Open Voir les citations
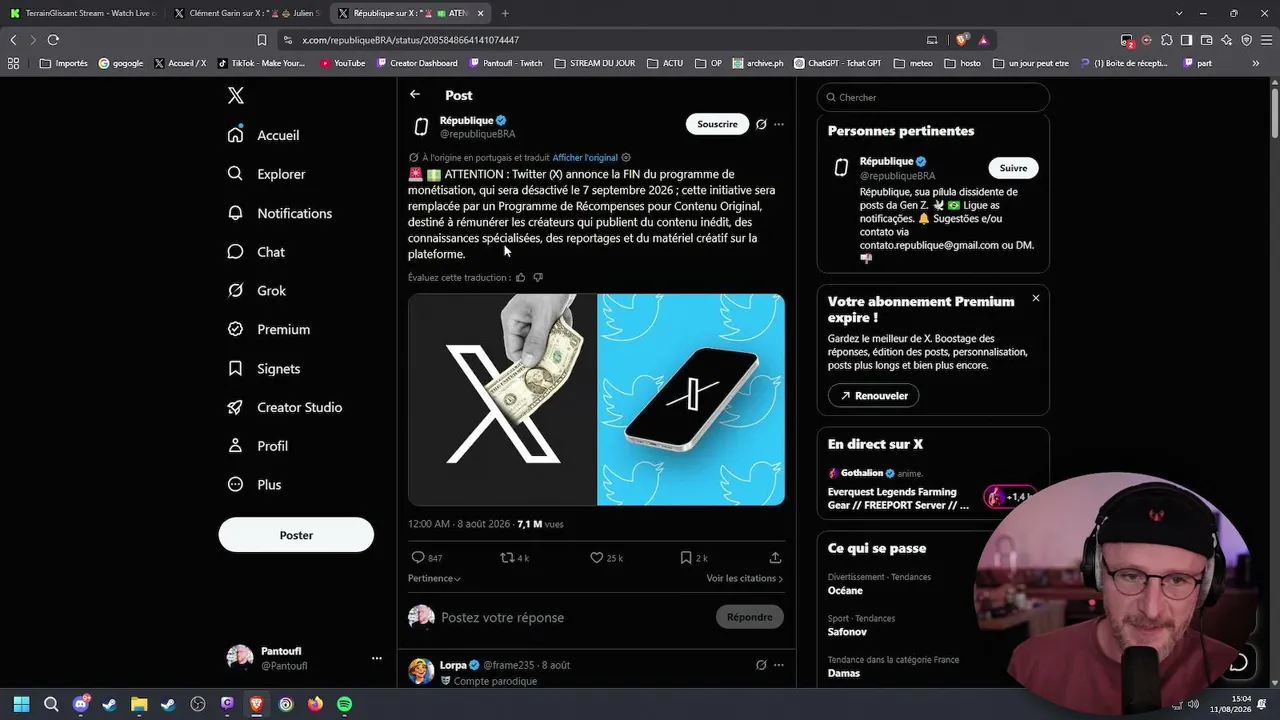Viewport: 1280px width, 720px height. click(745, 578)
